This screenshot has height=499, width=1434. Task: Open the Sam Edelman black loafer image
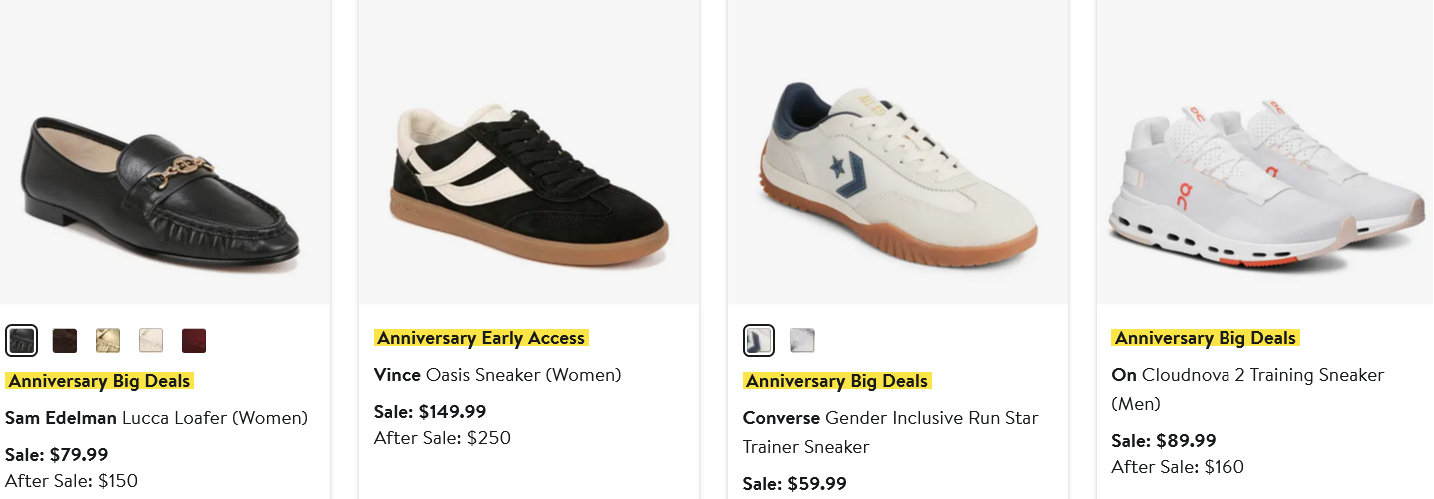pos(161,190)
